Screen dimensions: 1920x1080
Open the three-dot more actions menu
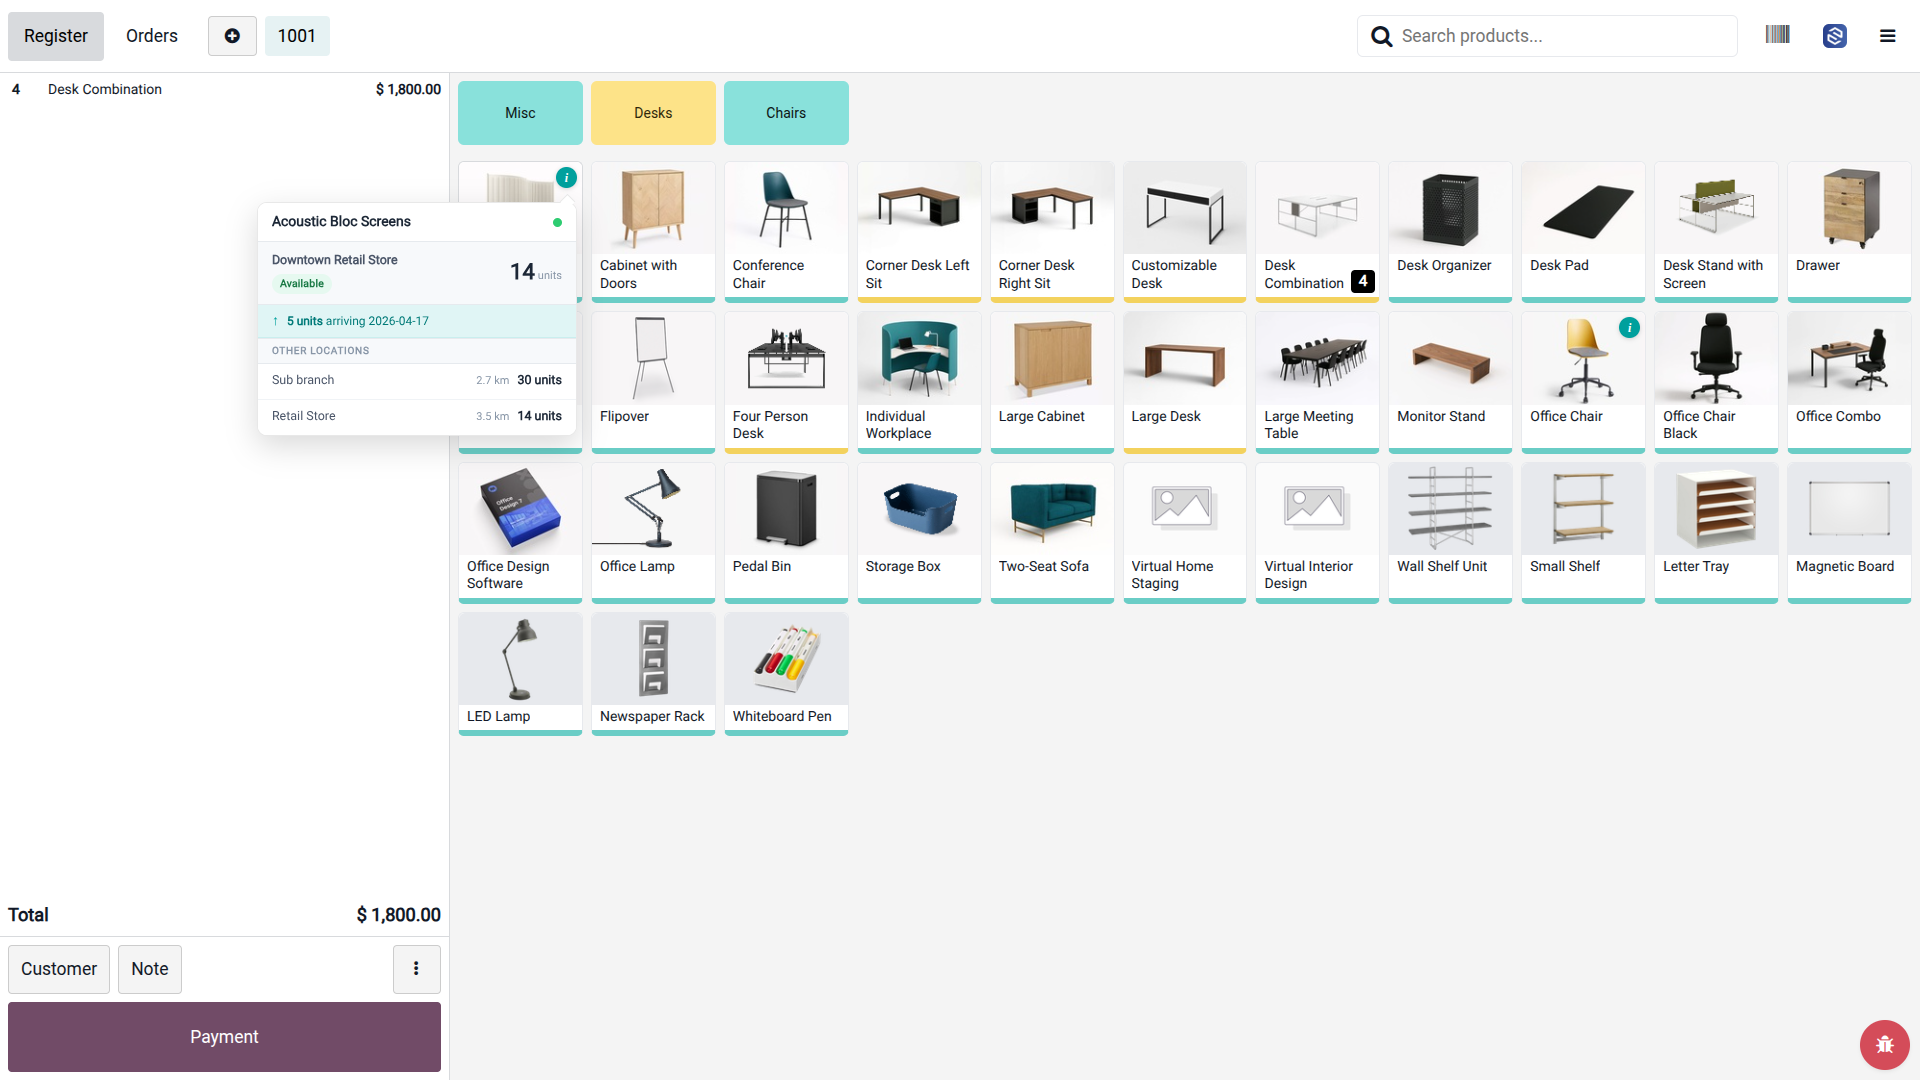click(416, 969)
